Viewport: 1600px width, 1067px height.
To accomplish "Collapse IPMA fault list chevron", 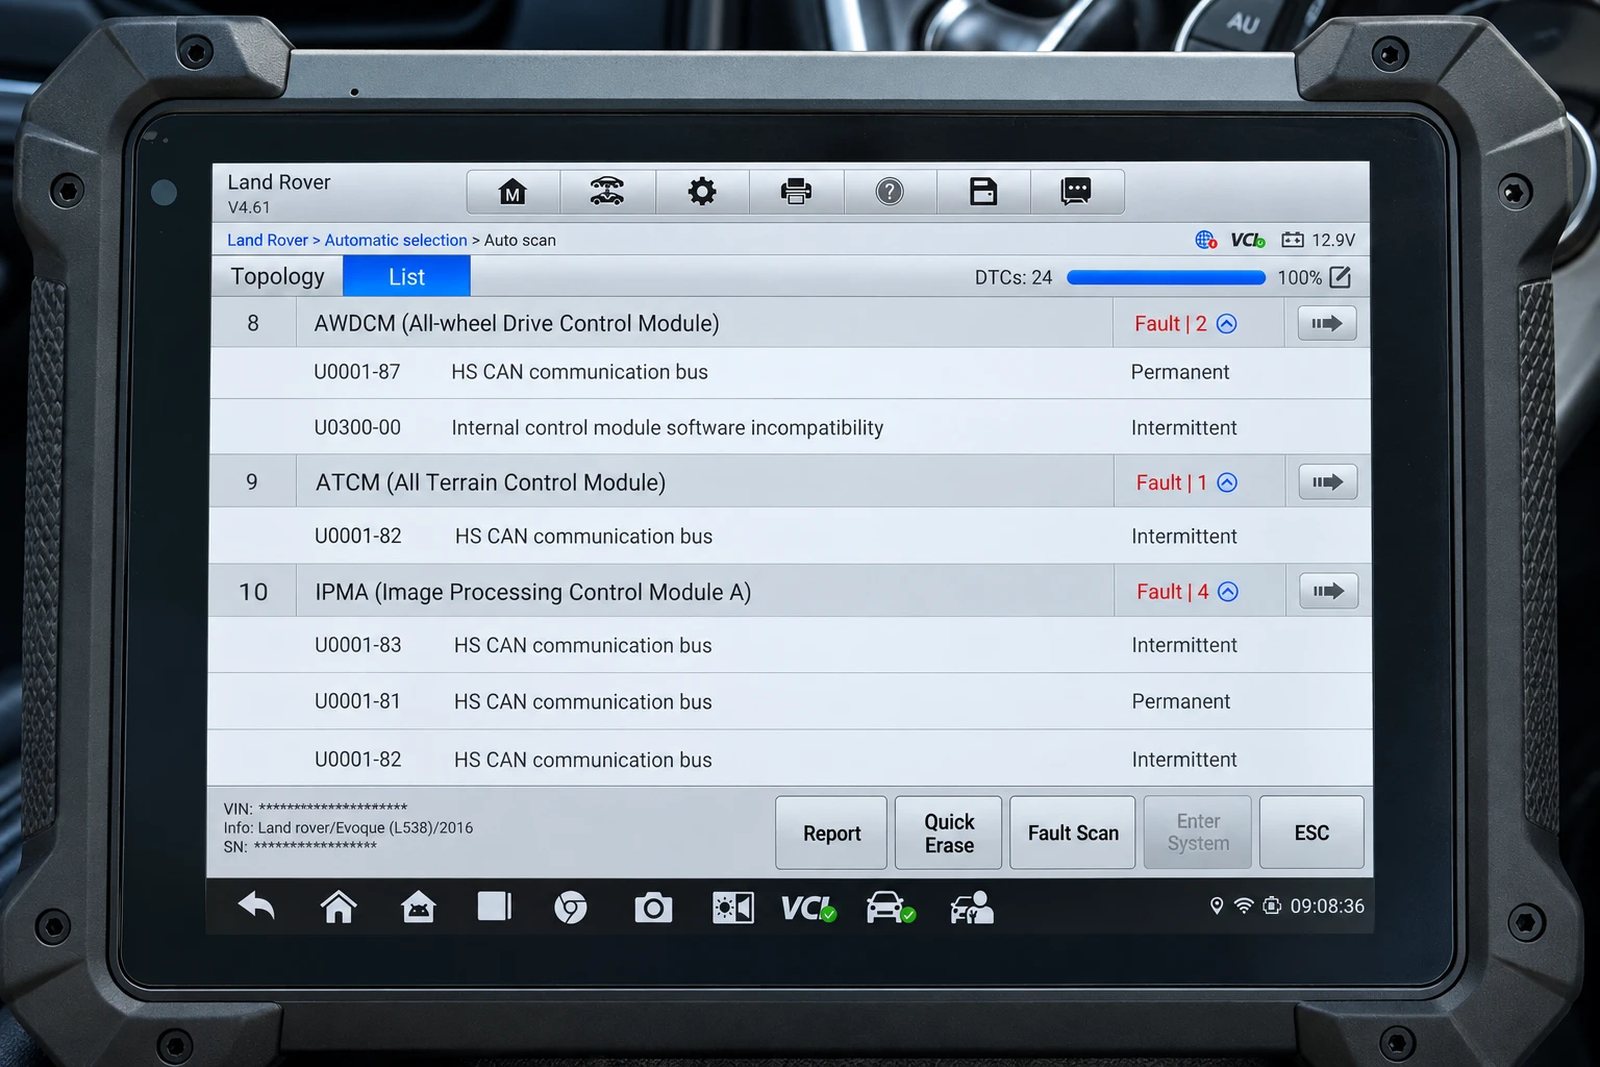I will [x=1228, y=592].
